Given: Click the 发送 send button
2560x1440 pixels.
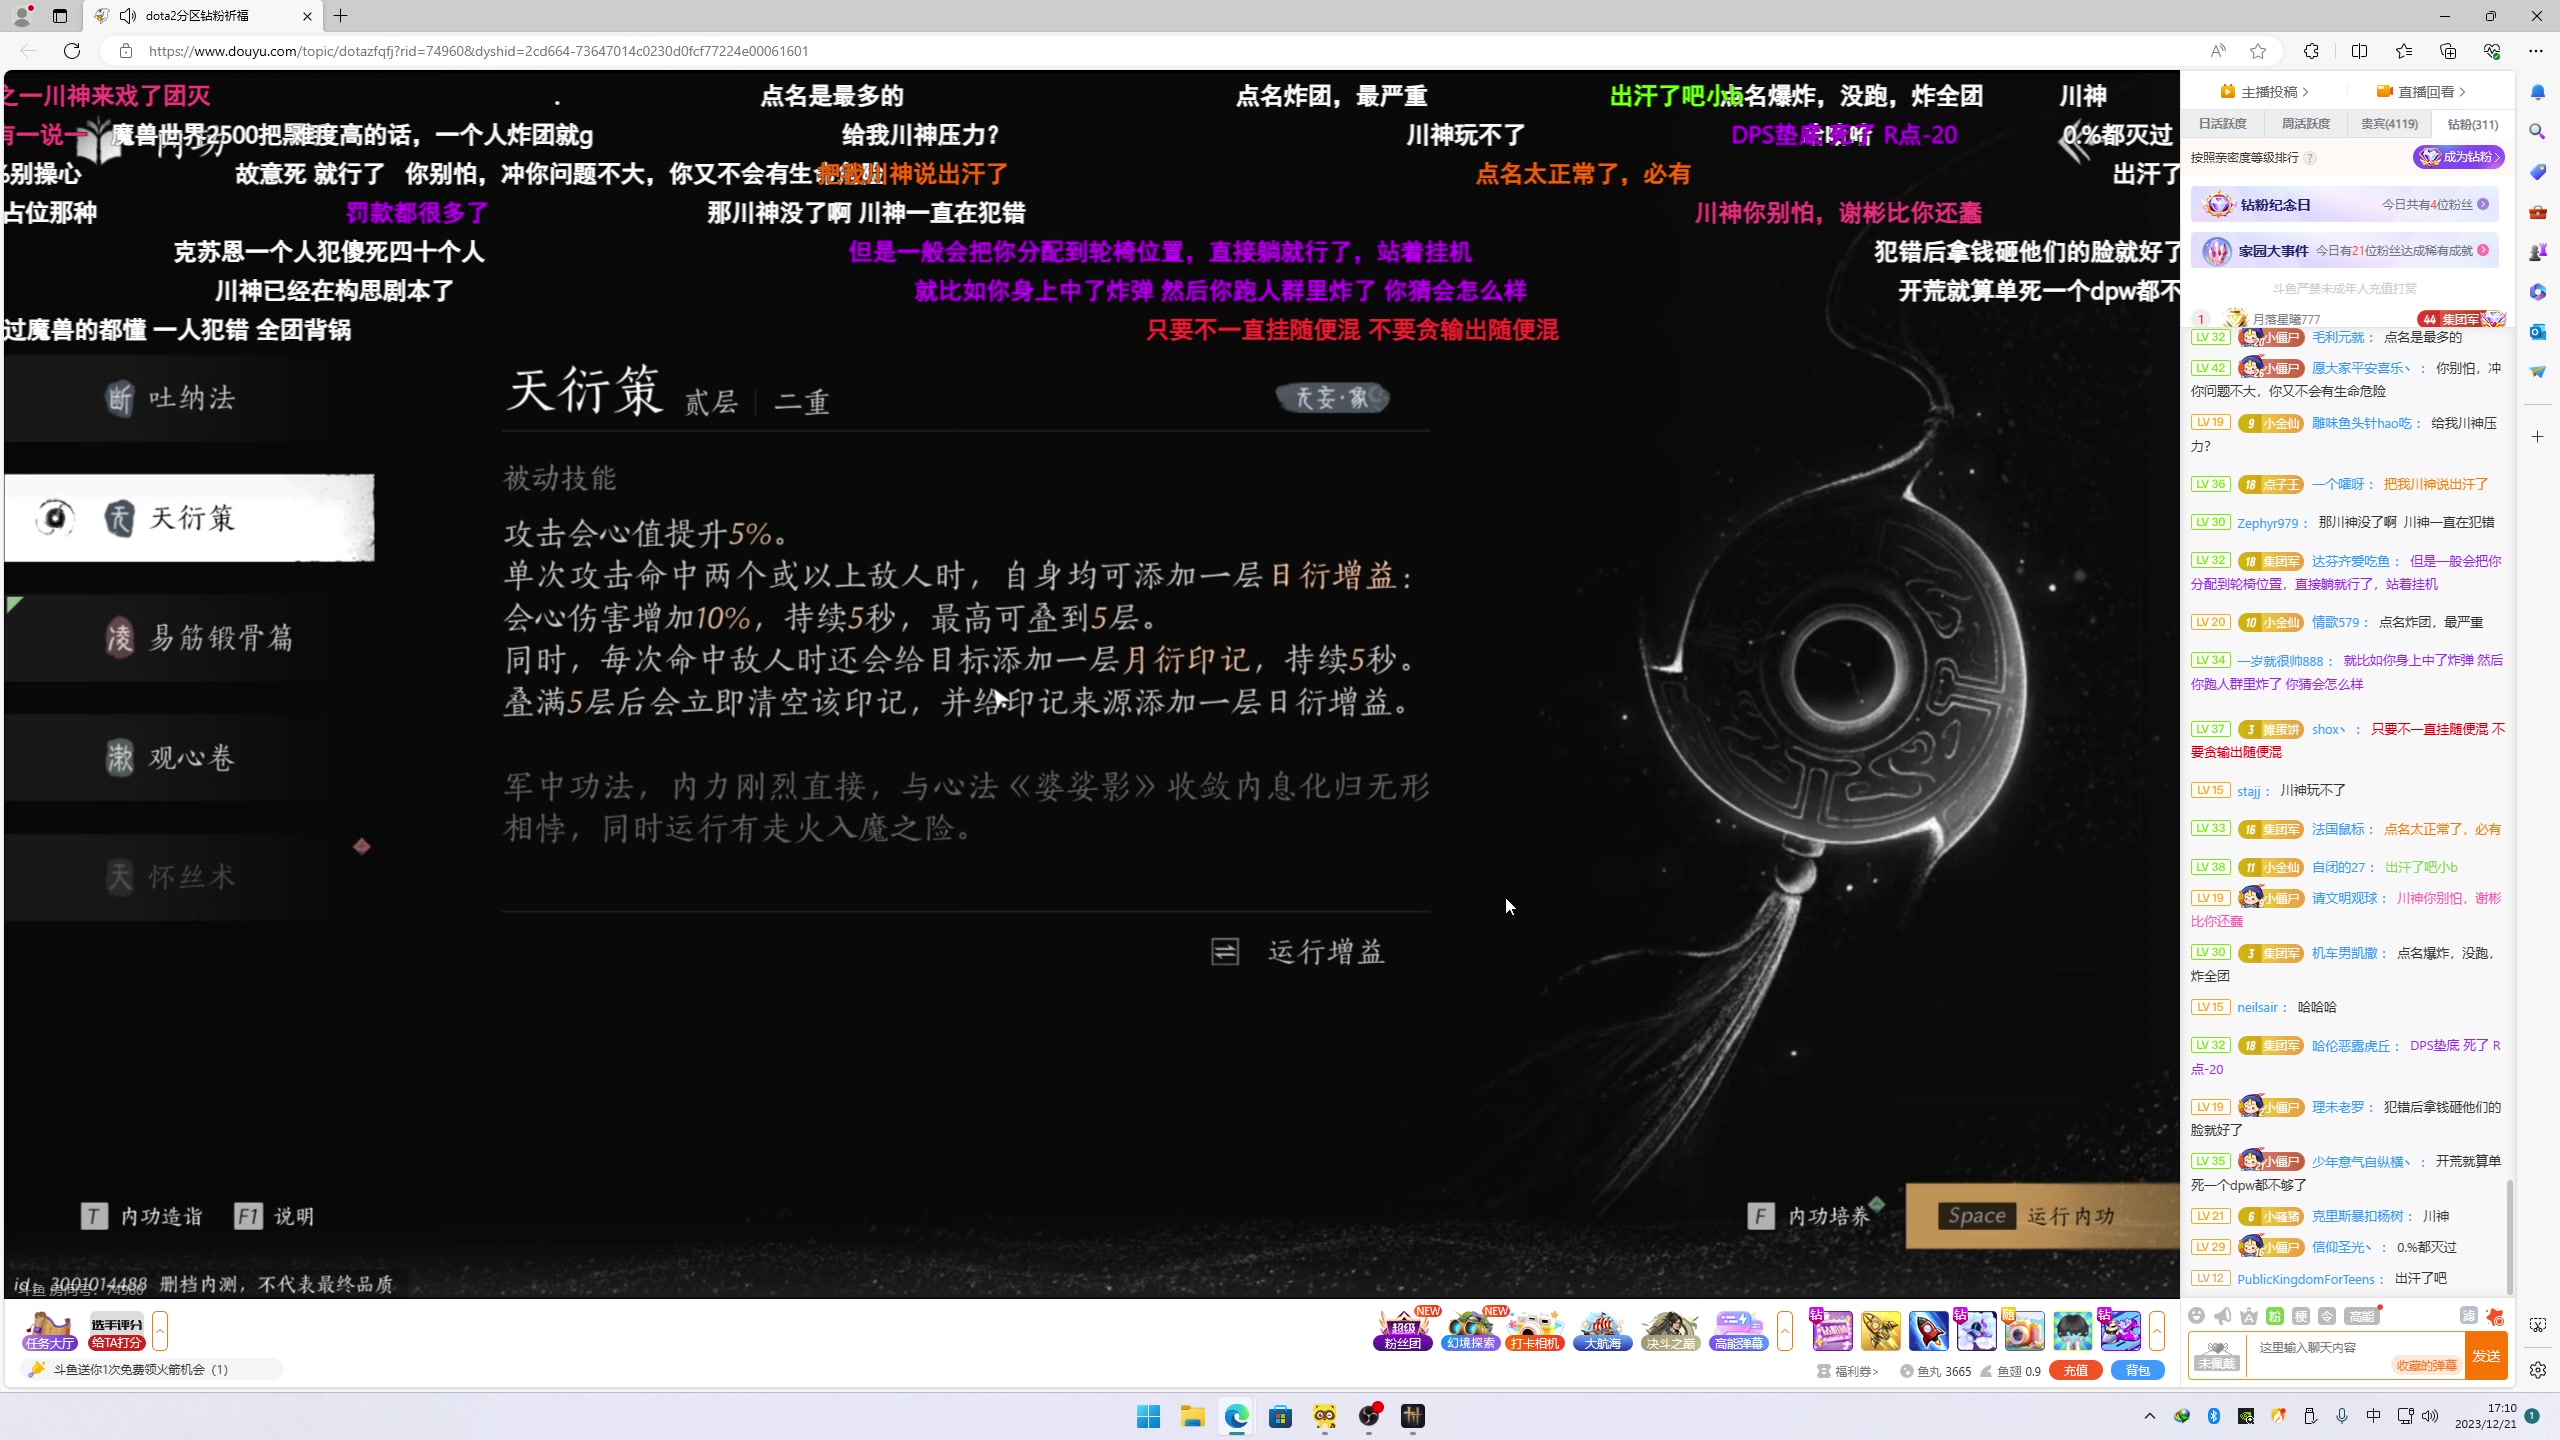Looking at the screenshot, I should tap(2486, 1356).
